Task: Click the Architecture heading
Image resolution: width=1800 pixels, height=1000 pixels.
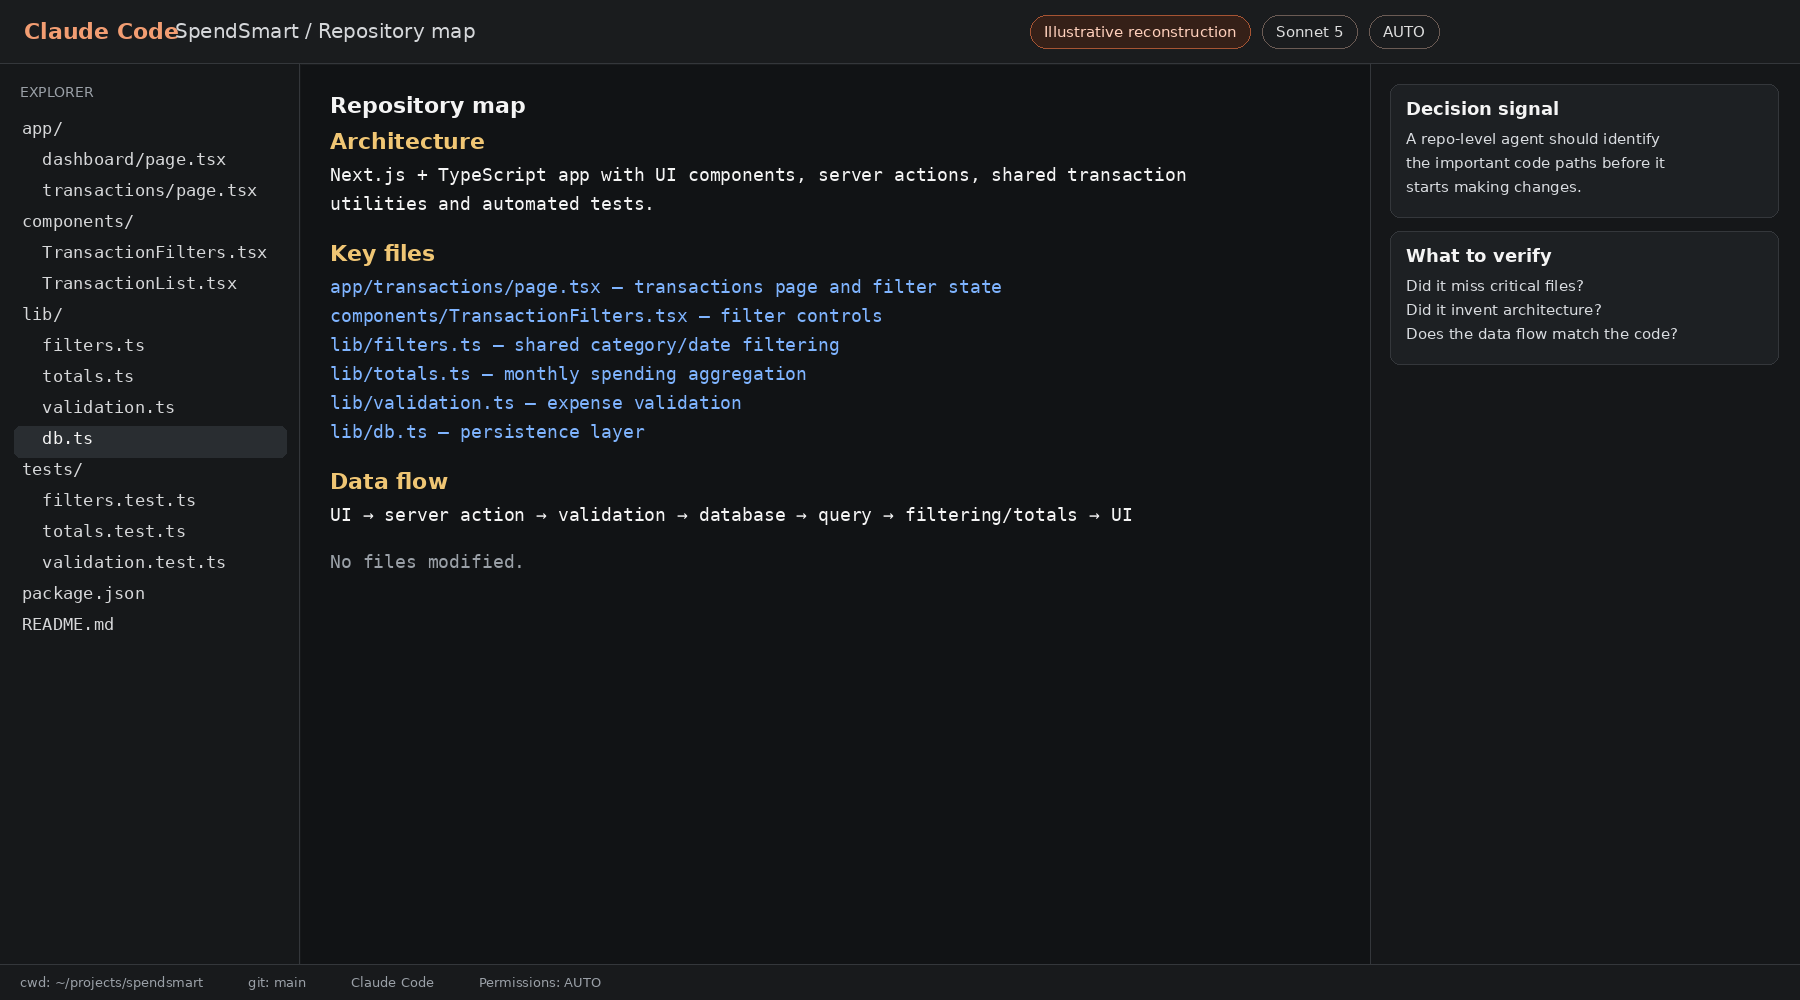Action: [x=407, y=142]
